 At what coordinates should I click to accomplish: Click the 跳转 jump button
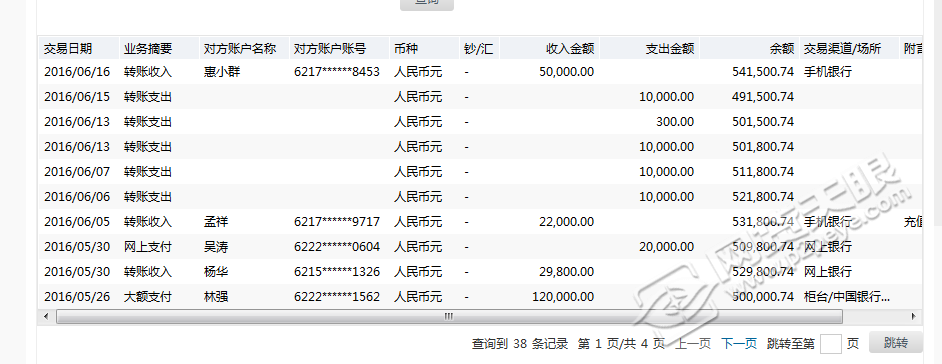point(895,343)
